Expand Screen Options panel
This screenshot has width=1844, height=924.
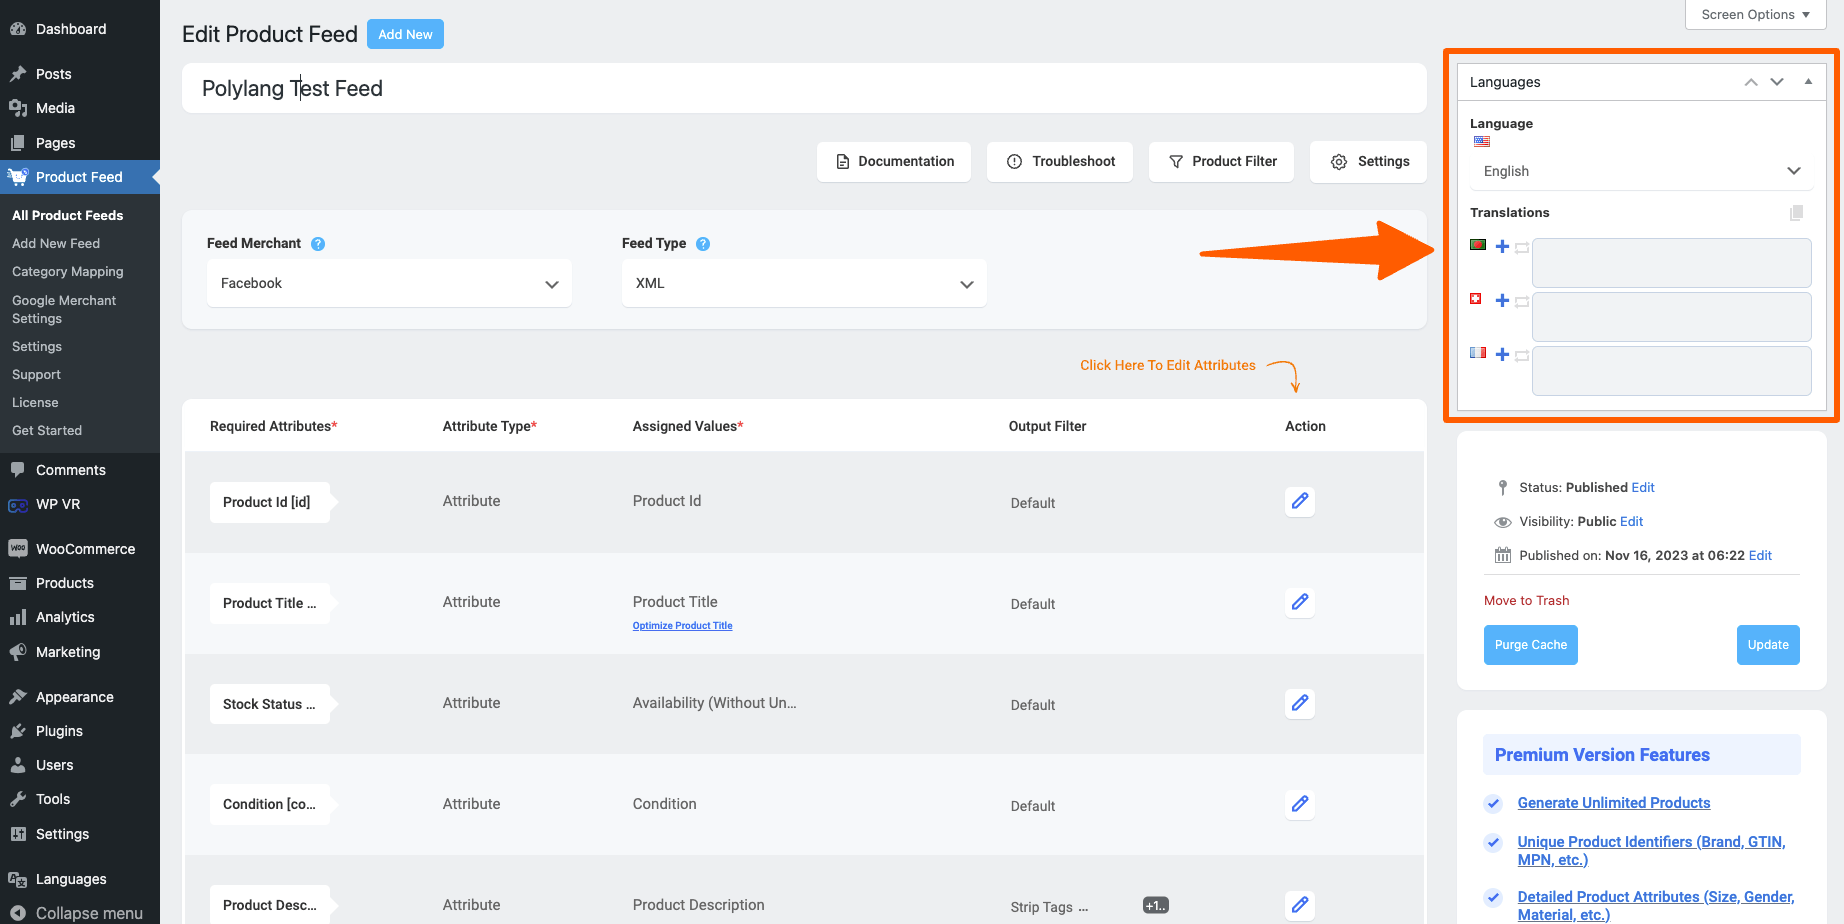coord(1756,14)
